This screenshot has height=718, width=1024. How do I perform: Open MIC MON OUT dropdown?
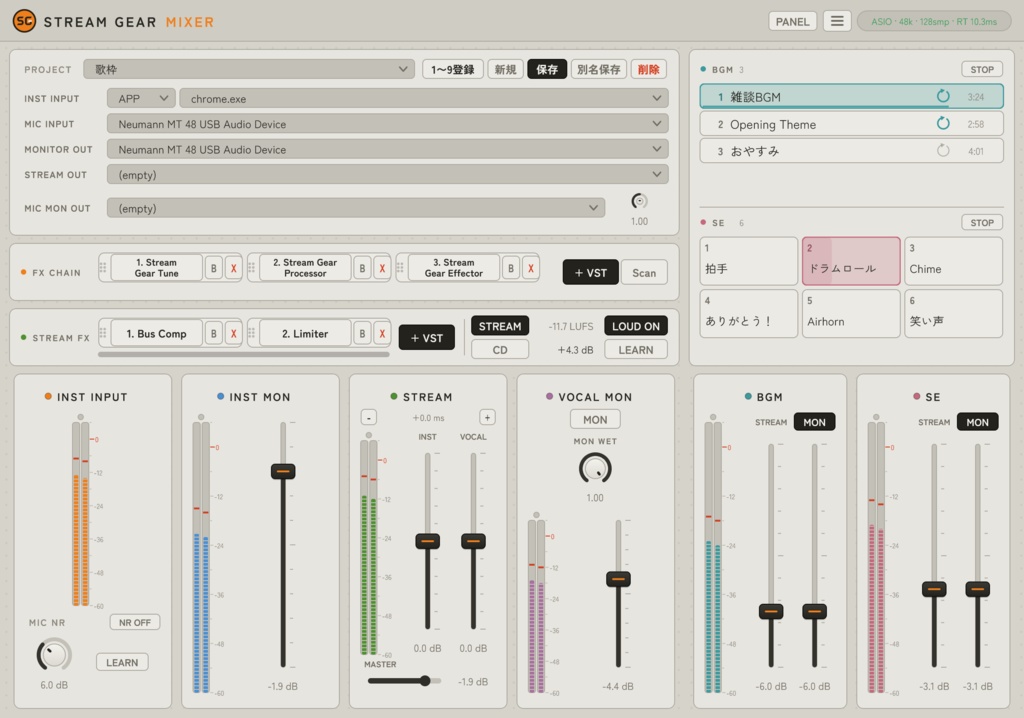click(356, 208)
